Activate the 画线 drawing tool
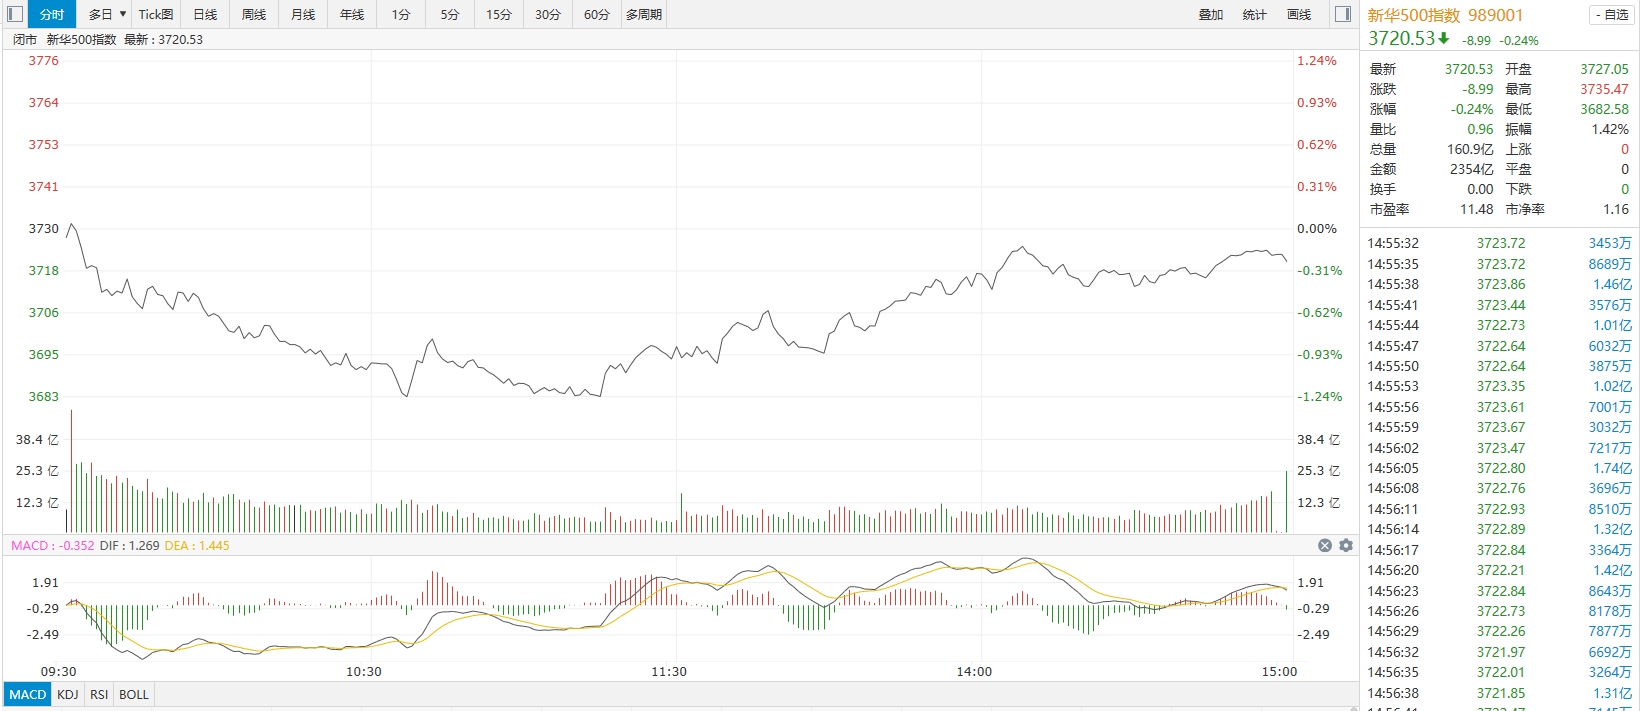 pos(1299,14)
